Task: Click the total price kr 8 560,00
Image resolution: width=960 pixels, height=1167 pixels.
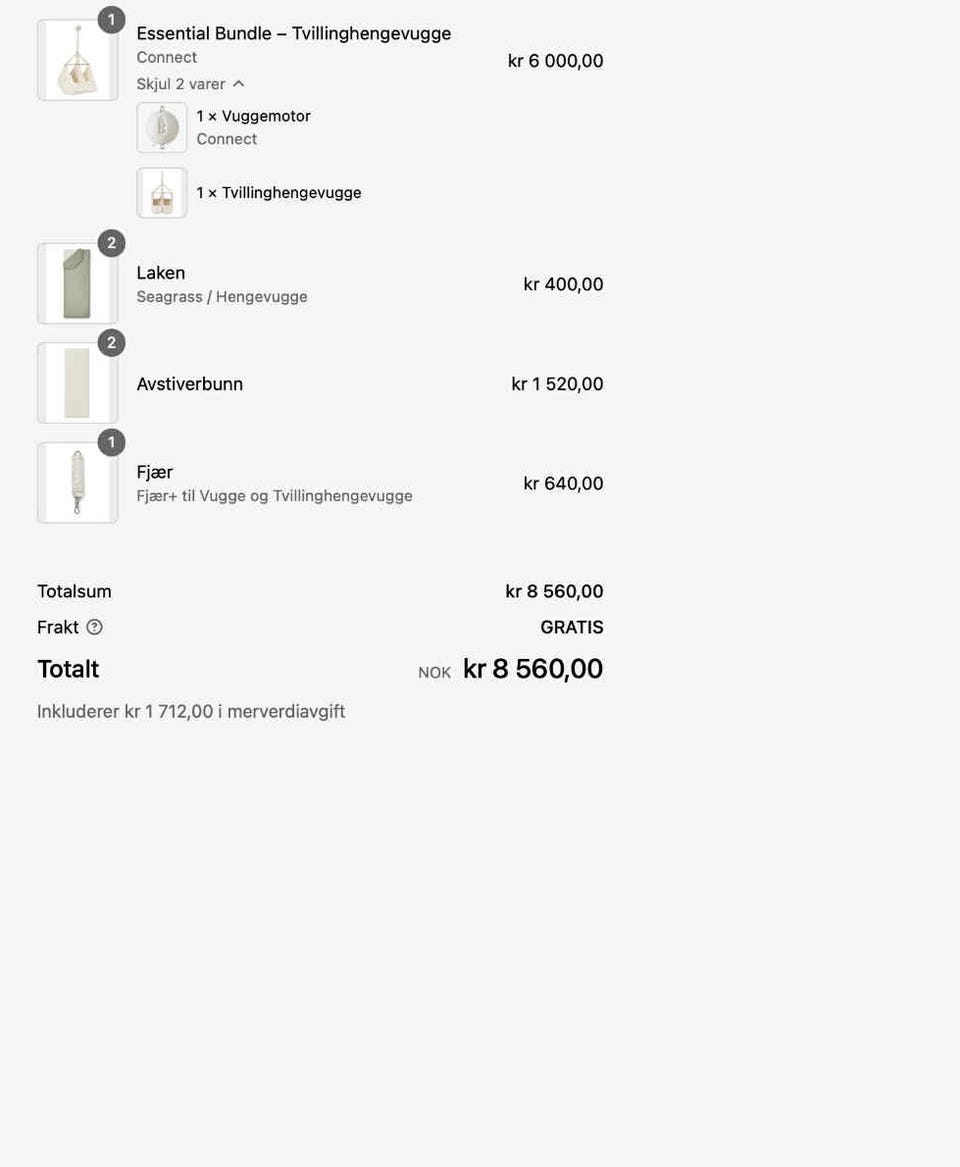Action: tap(533, 668)
